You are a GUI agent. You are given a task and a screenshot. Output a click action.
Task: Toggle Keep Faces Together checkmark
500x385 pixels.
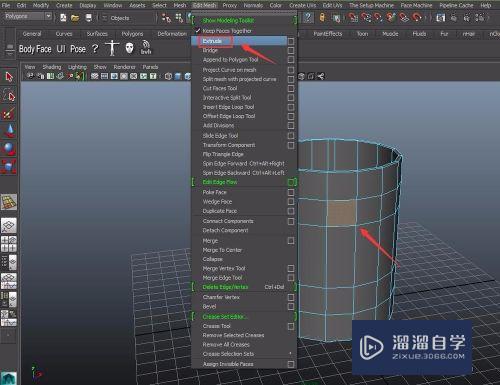point(198,31)
